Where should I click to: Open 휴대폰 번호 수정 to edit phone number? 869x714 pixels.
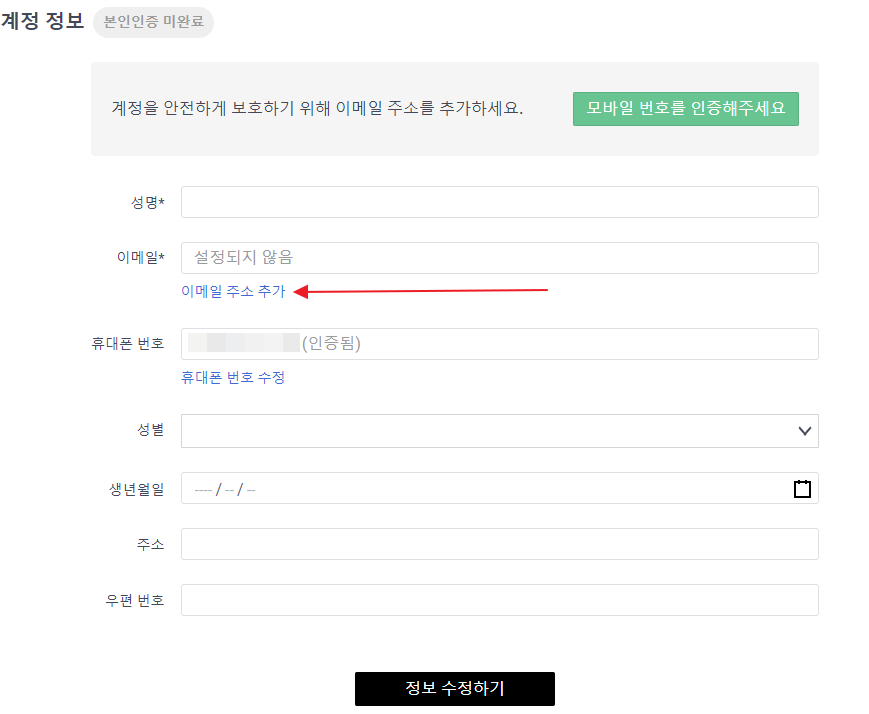point(233,377)
